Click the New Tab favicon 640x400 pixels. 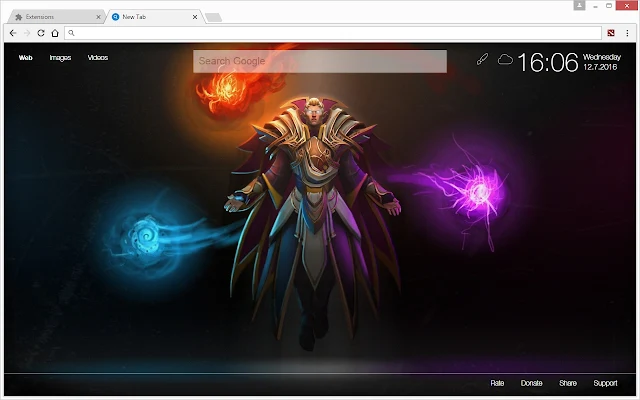pos(116,17)
